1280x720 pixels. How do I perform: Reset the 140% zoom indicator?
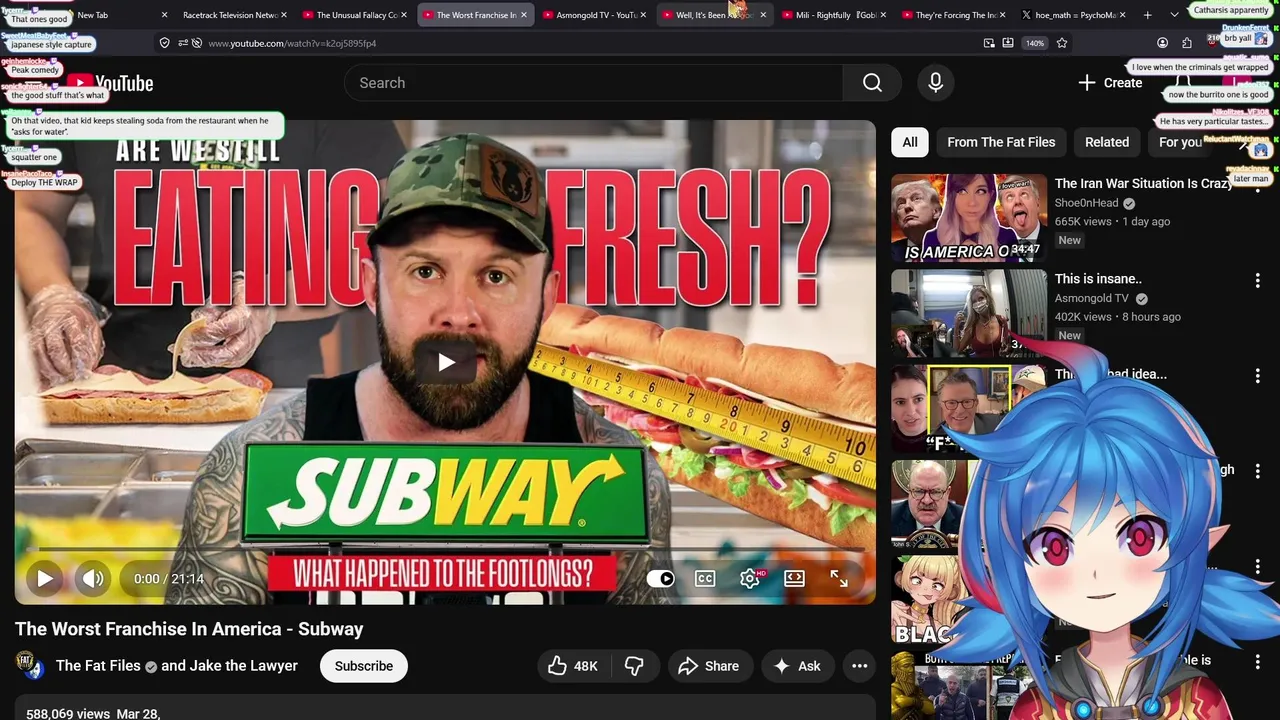[1035, 43]
